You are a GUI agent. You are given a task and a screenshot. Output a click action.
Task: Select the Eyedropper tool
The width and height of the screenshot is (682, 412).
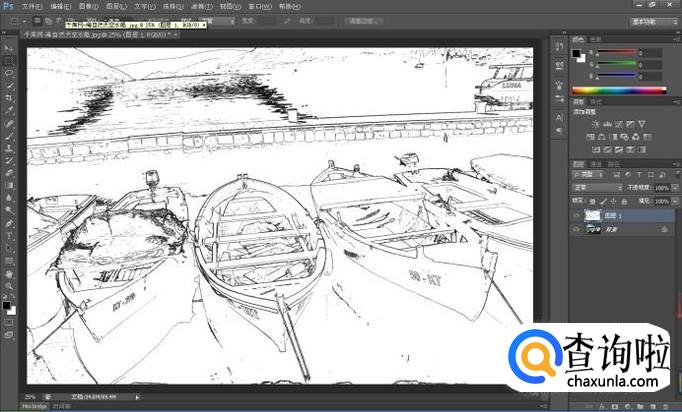pyautogui.click(x=9, y=111)
